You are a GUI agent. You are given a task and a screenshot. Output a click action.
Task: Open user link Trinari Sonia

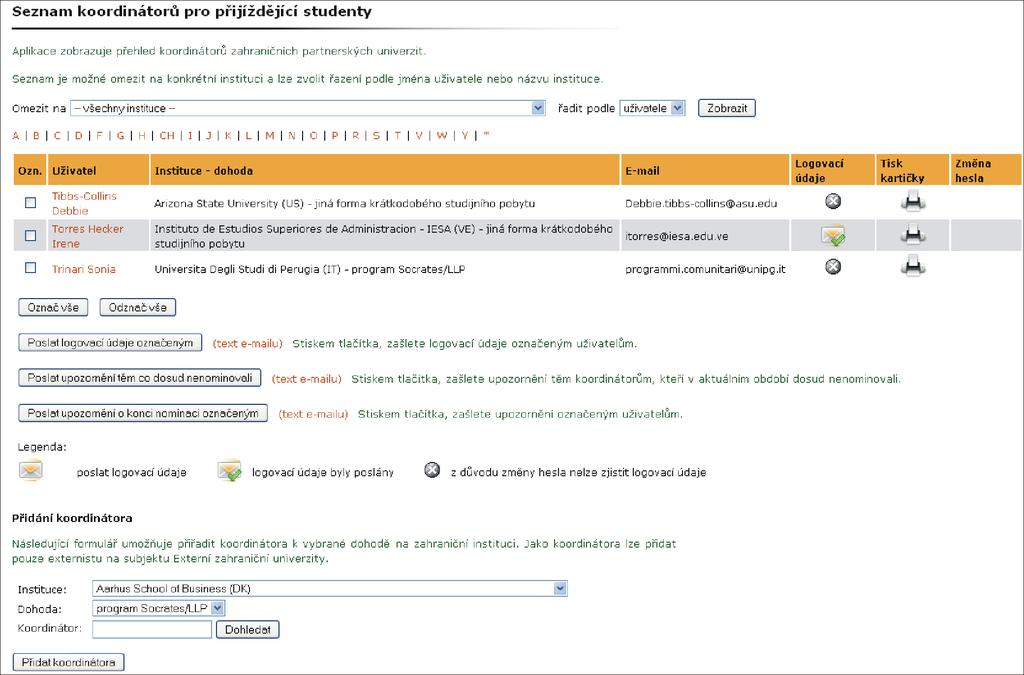pyautogui.click(x=84, y=269)
